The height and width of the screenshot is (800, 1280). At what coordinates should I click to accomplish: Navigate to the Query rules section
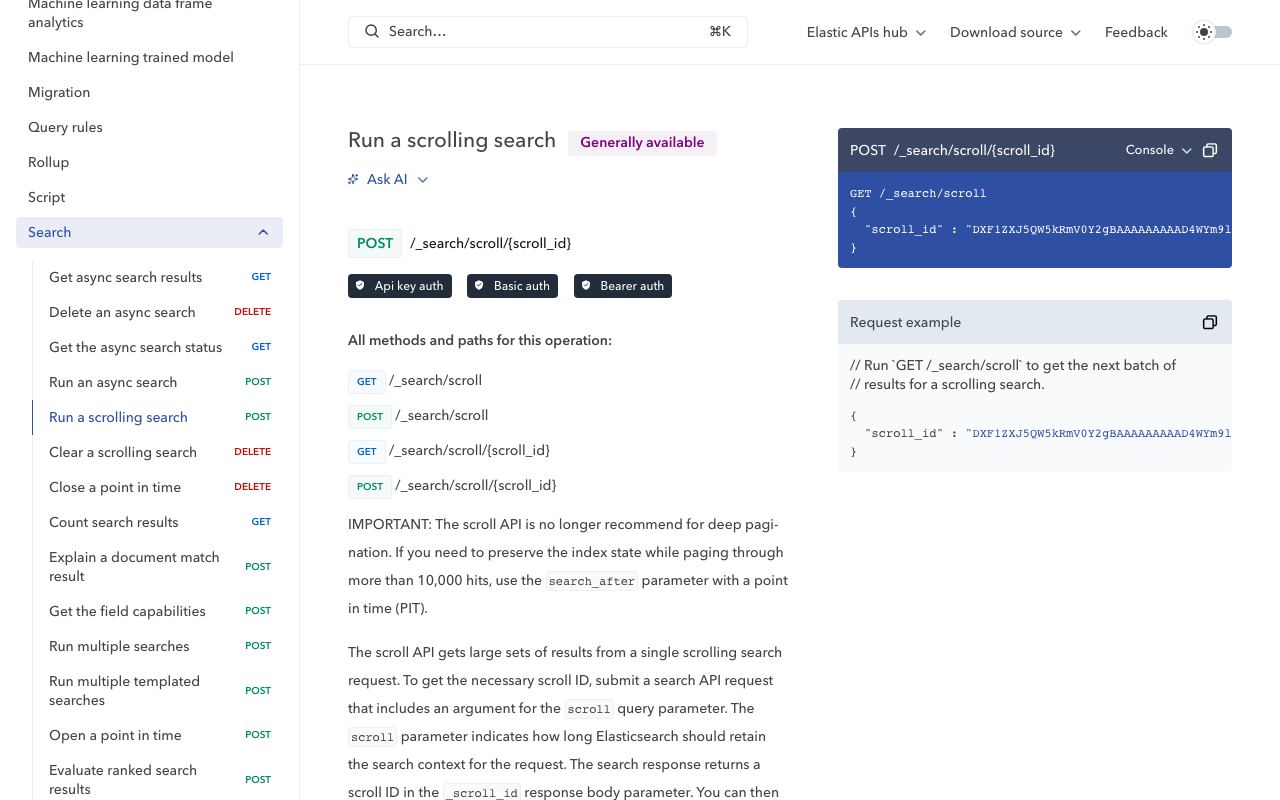pyautogui.click(x=65, y=127)
